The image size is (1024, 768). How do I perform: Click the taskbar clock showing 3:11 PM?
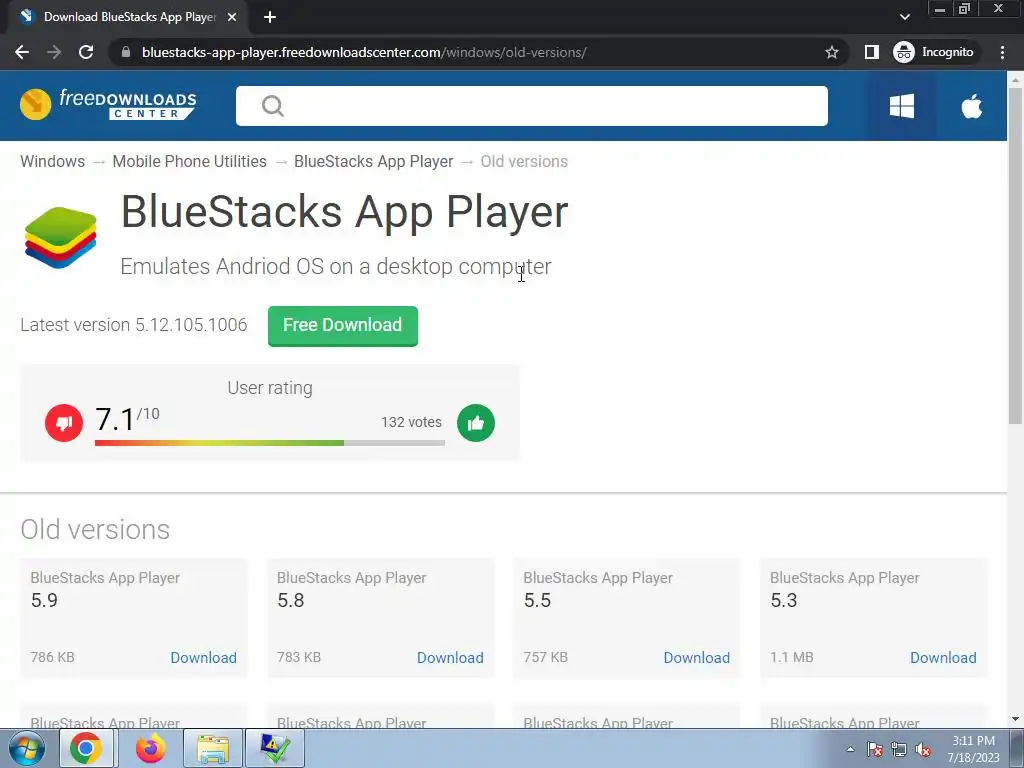coord(974,748)
